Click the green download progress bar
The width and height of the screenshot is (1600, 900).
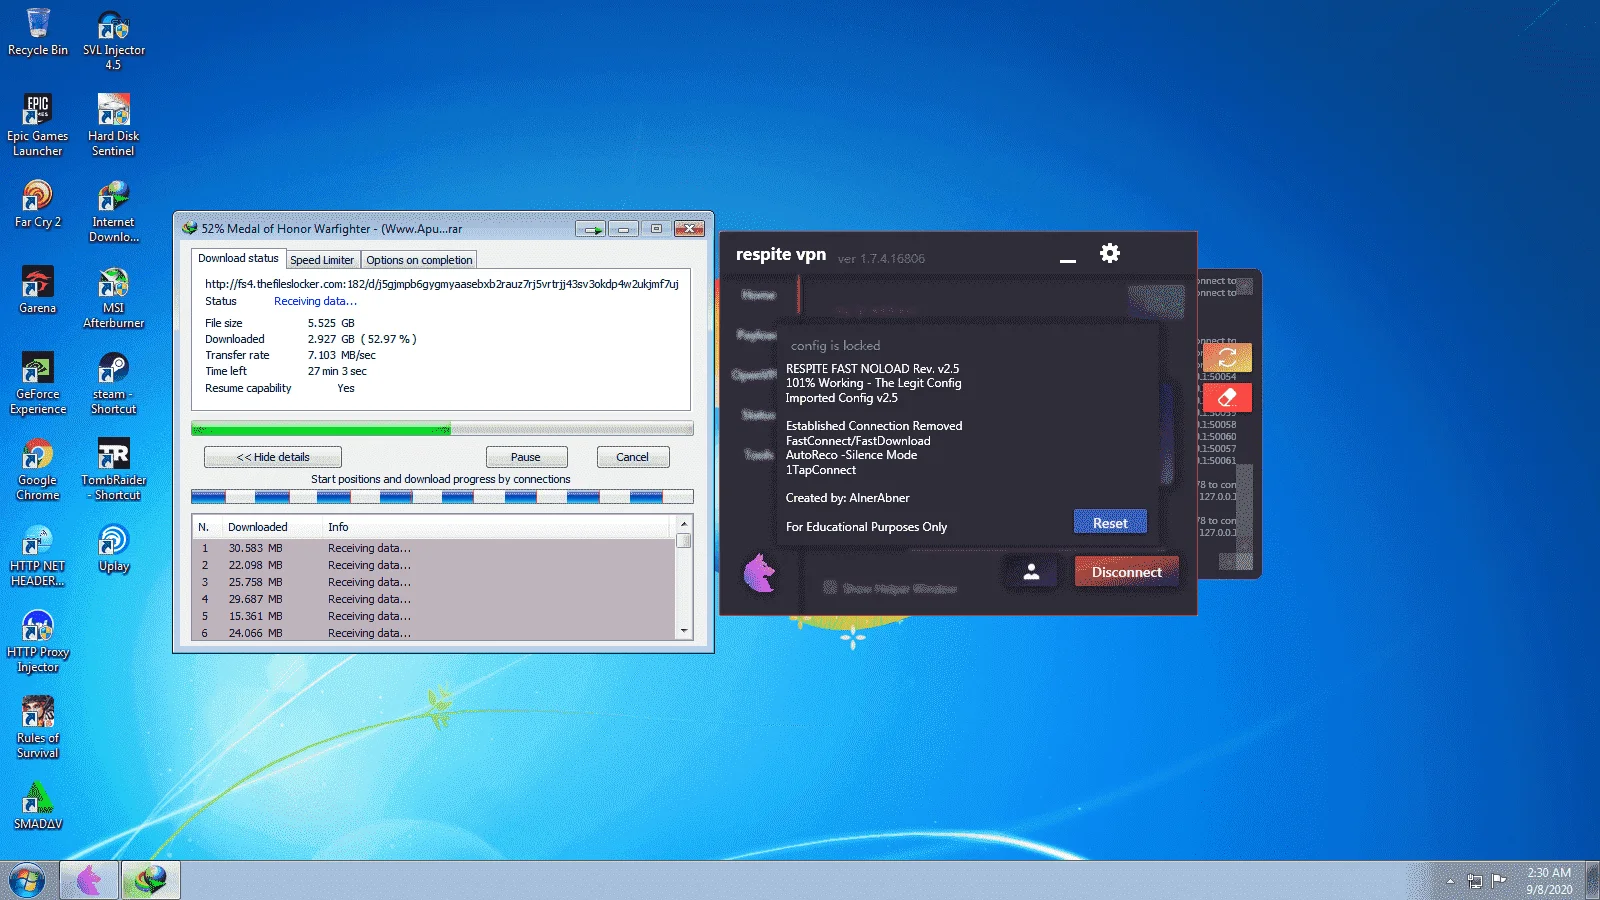pyautogui.click(x=442, y=429)
